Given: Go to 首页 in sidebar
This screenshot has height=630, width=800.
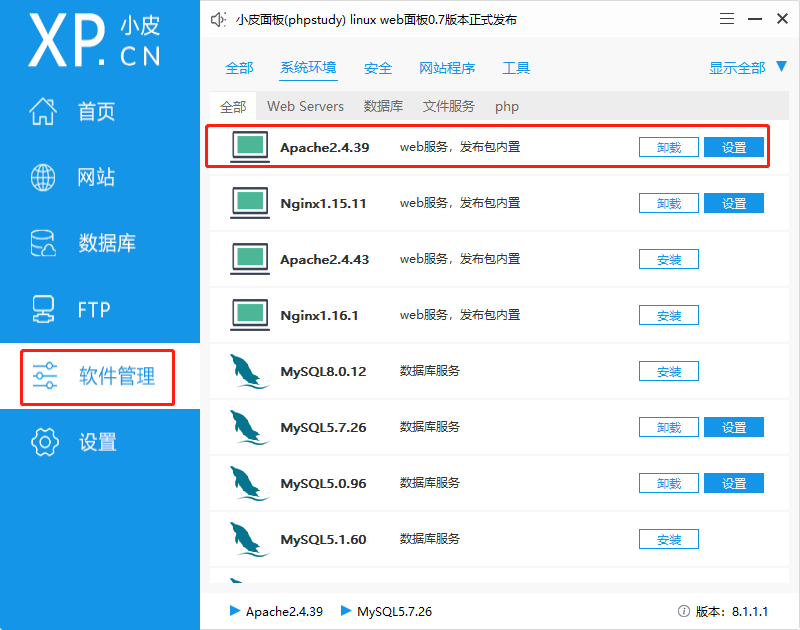Looking at the screenshot, I should pos(96,111).
